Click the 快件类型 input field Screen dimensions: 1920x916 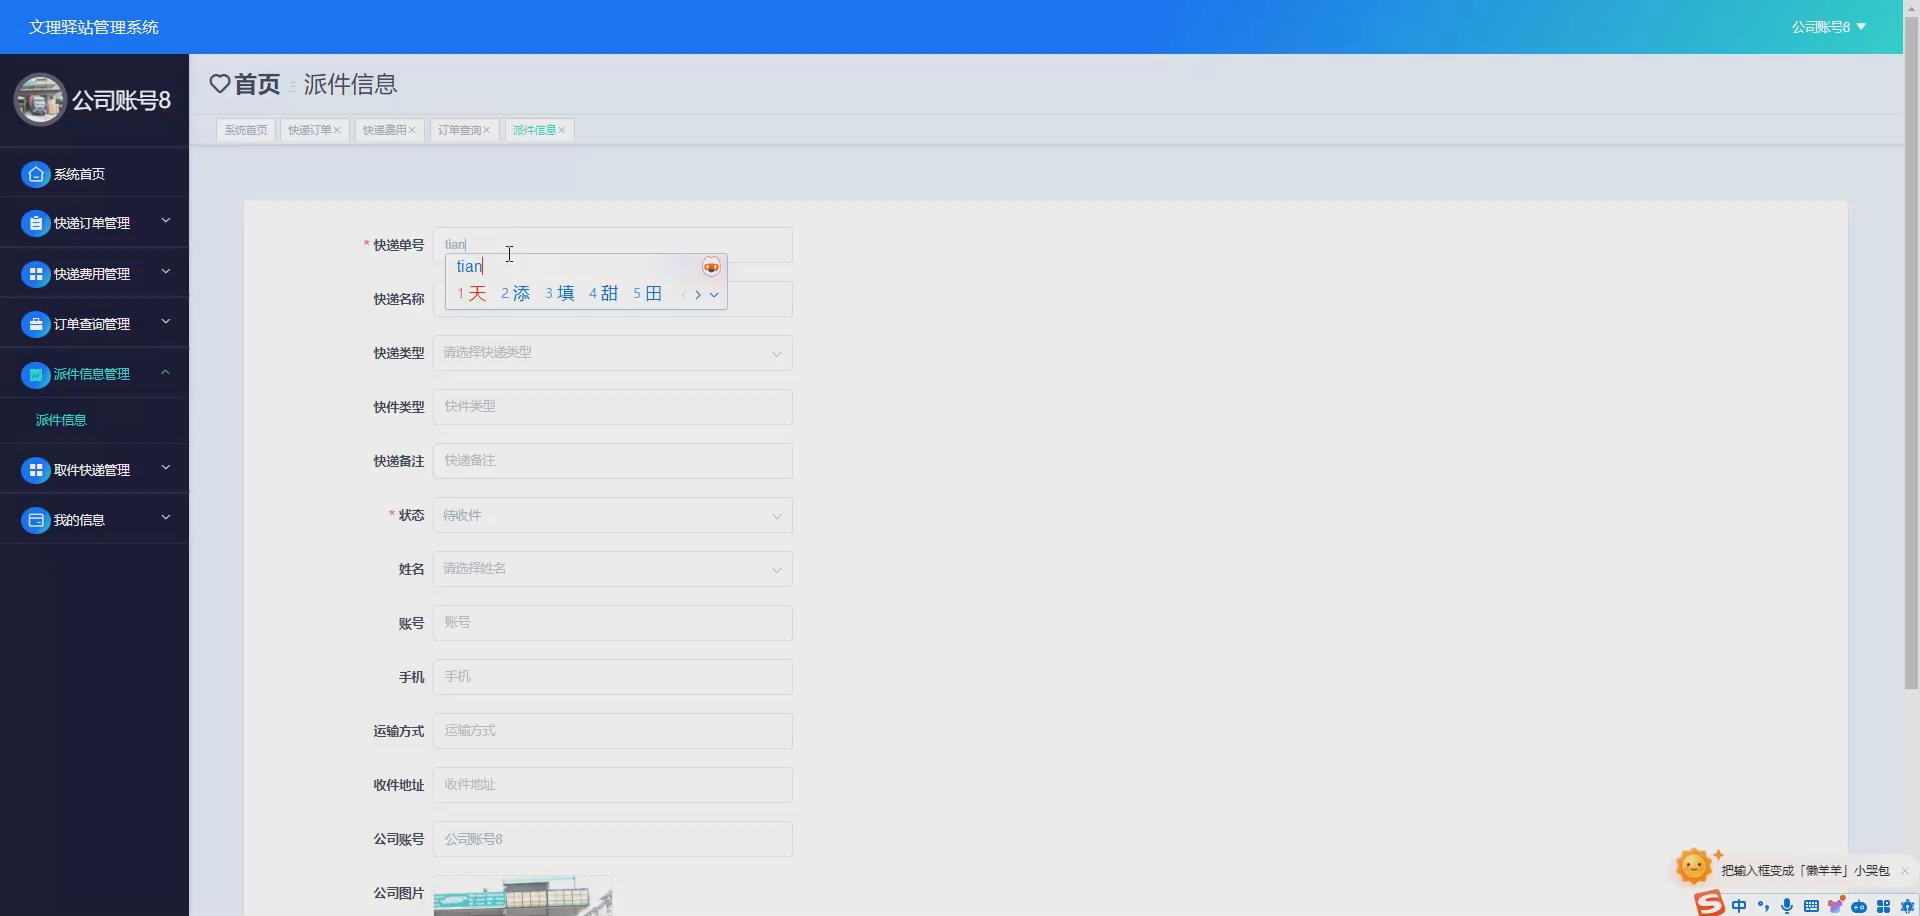(x=613, y=407)
